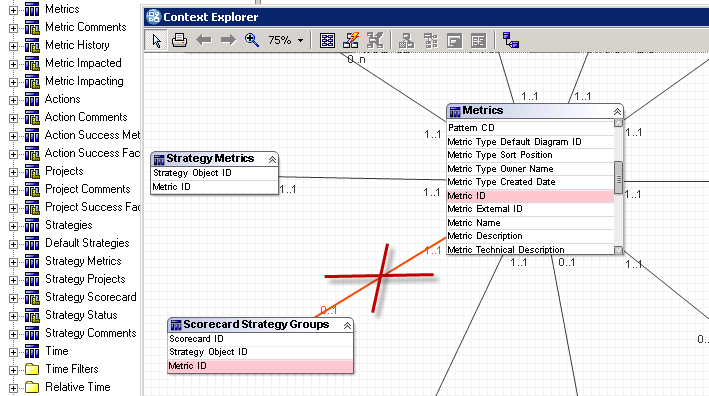Screen dimensions: 709x396
Task: Select Strategies in the tree
Action: (69, 225)
